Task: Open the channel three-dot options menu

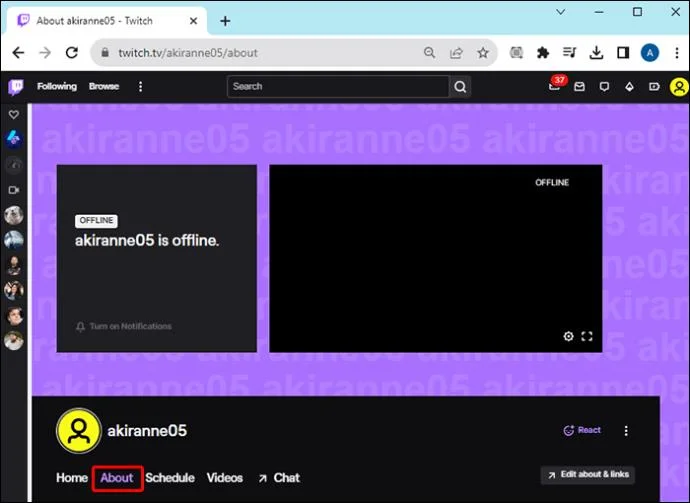Action: tap(626, 430)
